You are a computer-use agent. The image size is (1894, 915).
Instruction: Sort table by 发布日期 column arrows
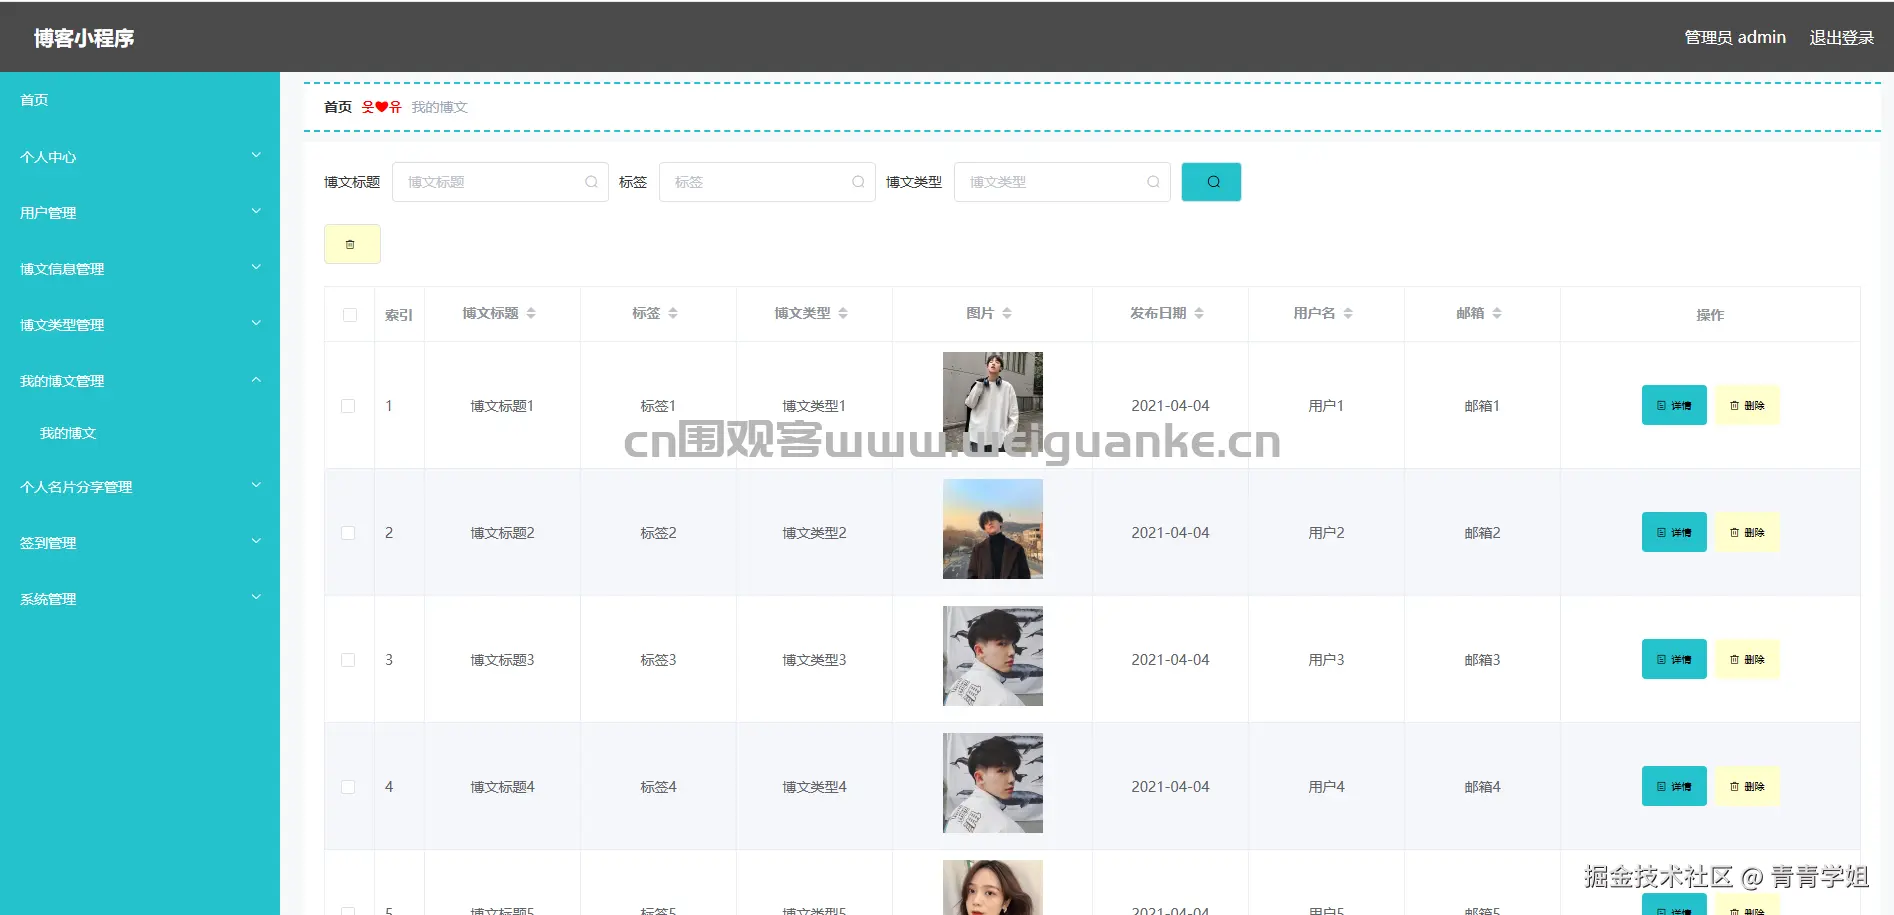pos(1199,314)
